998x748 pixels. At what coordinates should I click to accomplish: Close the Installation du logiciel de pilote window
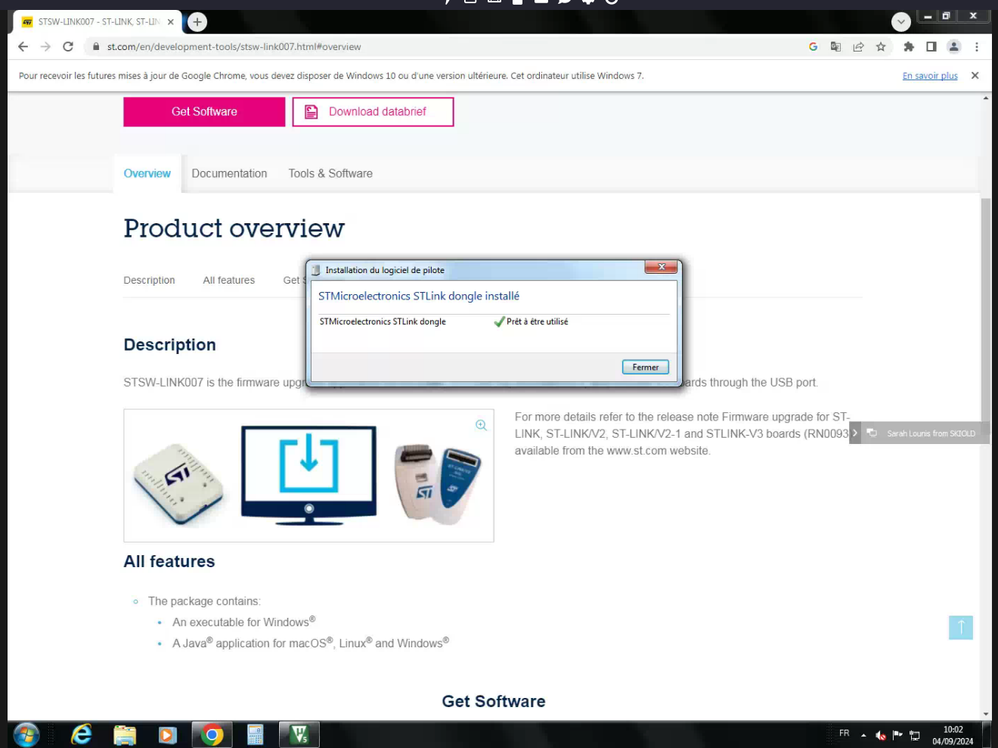click(x=661, y=267)
